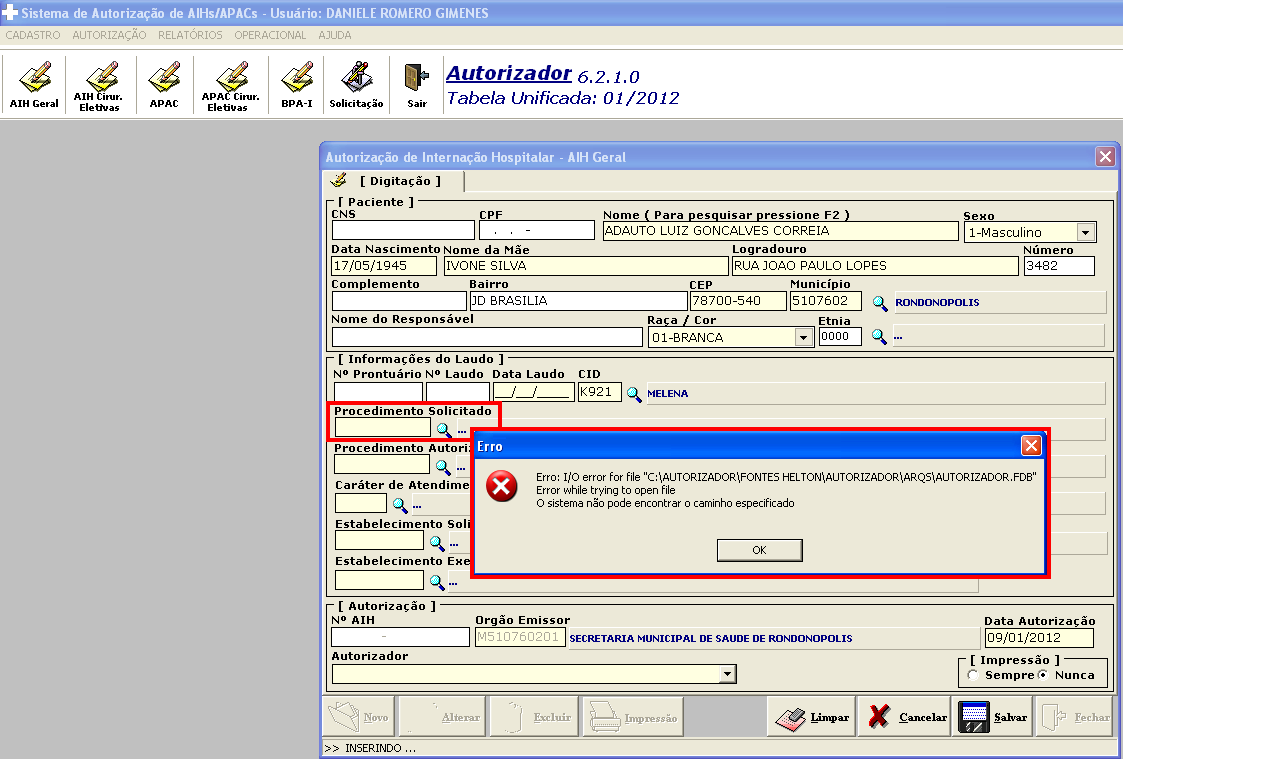The height and width of the screenshot is (759, 1280).
Task: Open the APAC toolbar icon
Action: (x=164, y=85)
